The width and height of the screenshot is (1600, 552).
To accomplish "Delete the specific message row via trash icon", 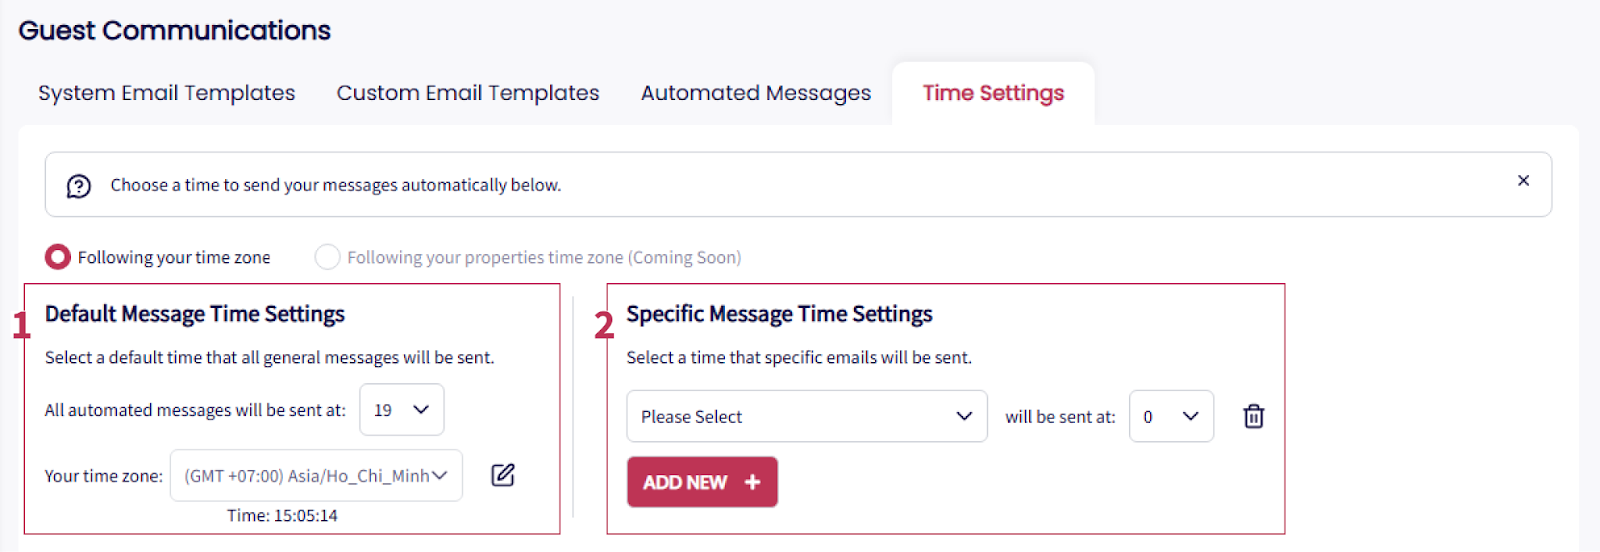I will (x=1253, y=416).
